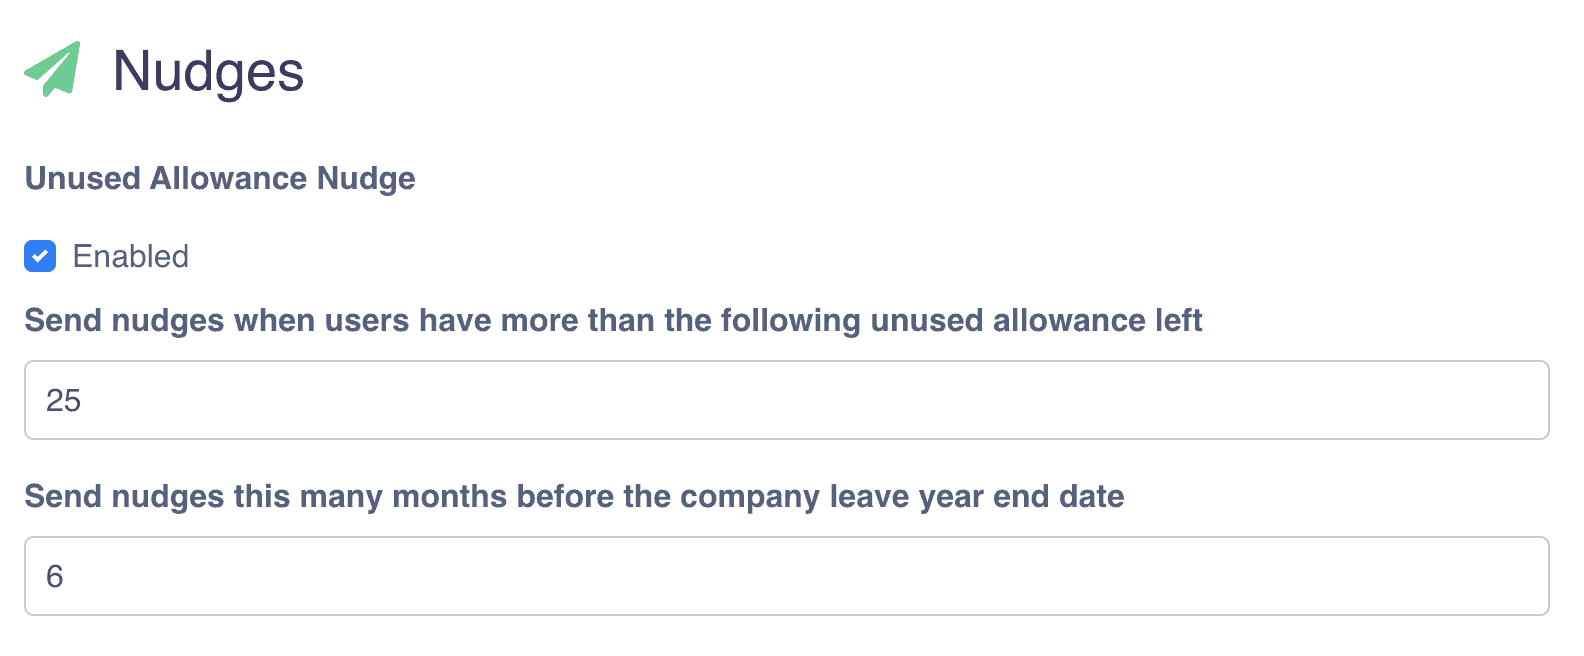Click the word Enabled next to checkbox
This screenshot has width=1584, height=656.
point(130,256)
